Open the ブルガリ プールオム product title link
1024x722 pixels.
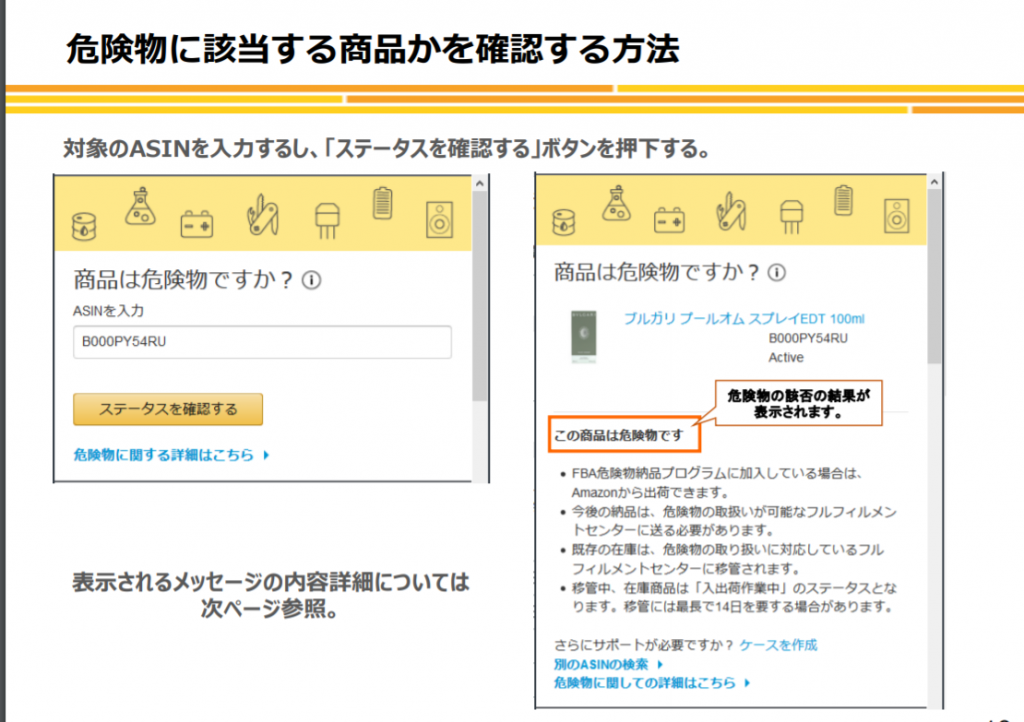[744, 319]
